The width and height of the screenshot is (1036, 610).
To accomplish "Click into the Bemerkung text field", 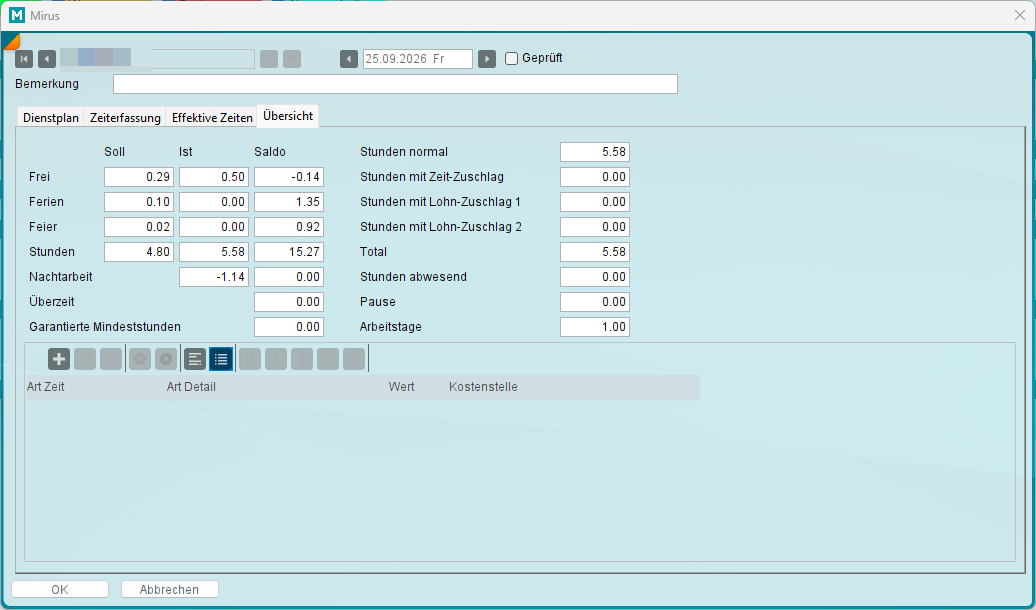I will pos(395,84).
